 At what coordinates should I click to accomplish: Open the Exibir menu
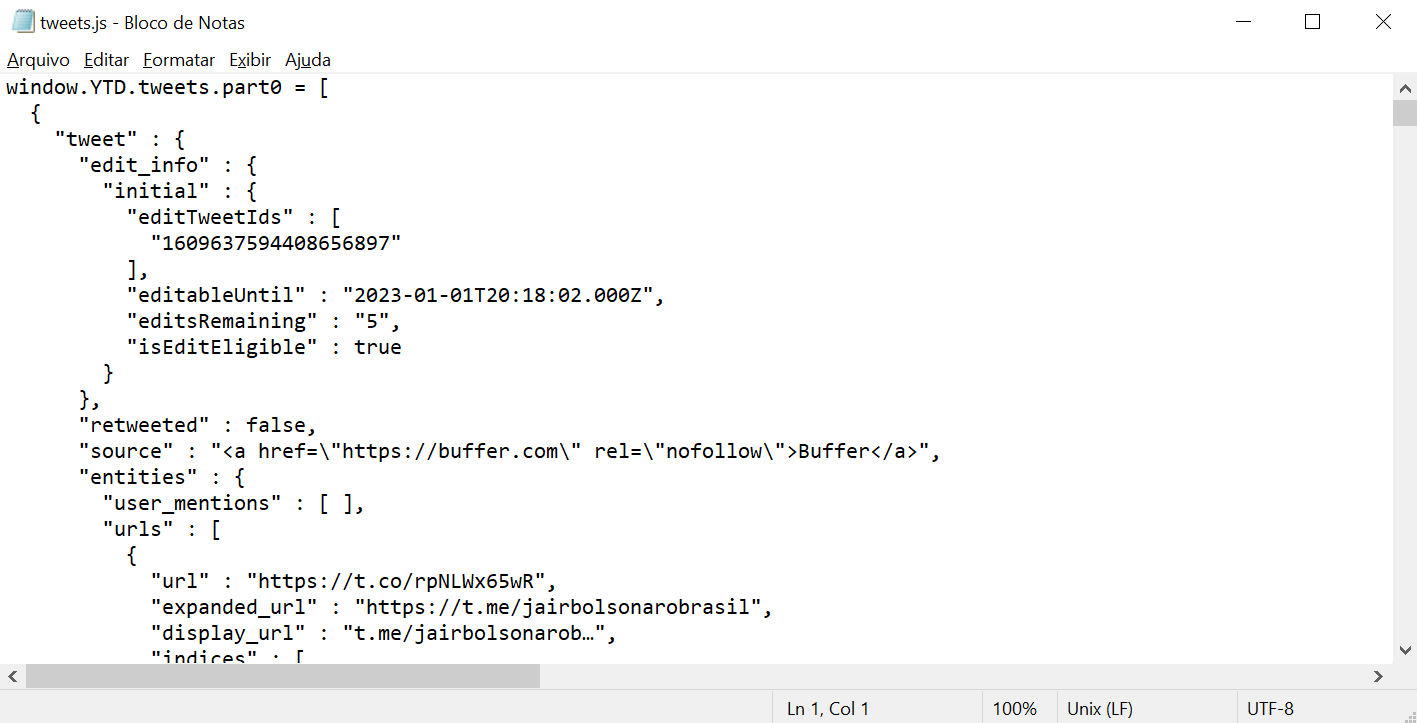point(249,60)
